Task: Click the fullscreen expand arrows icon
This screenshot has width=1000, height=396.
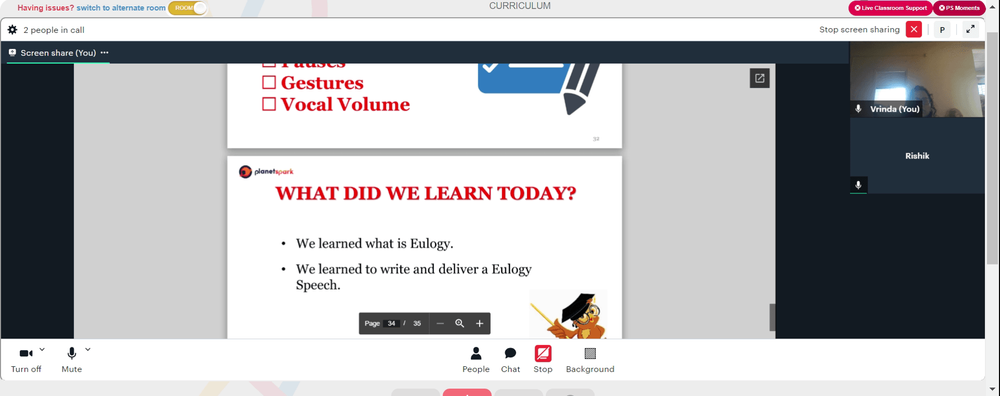Action: coord(970,29)
